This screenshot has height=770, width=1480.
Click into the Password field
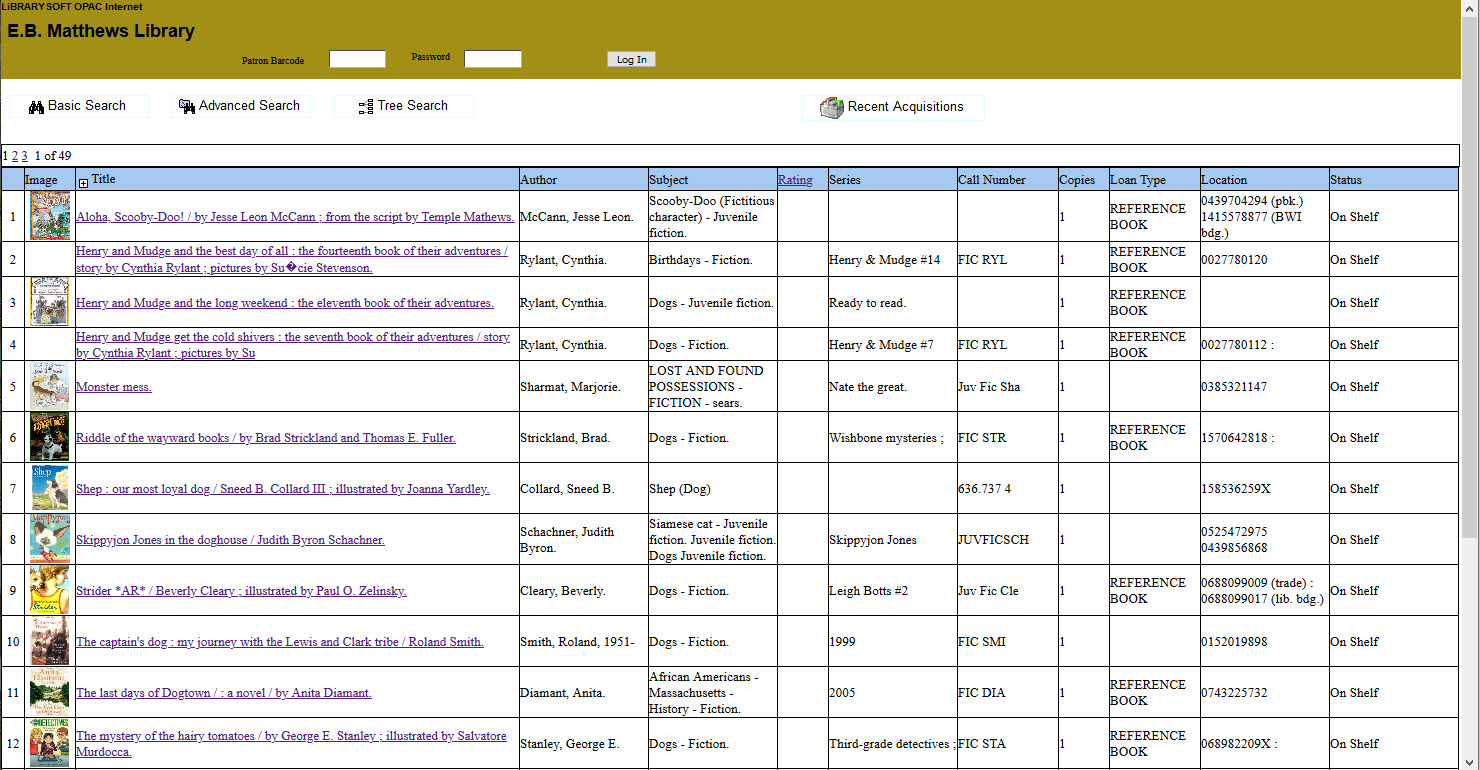pos(492,59)
